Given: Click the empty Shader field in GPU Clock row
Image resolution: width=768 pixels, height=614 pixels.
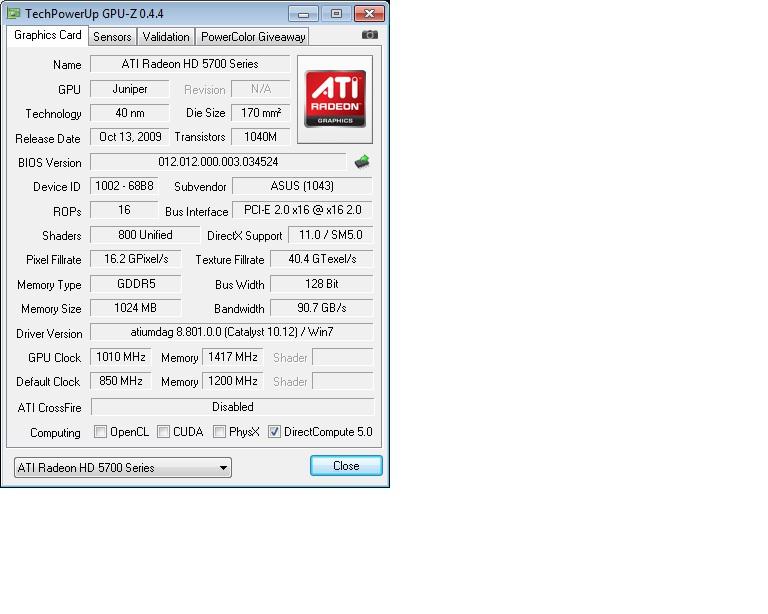Looking at the screenshot, I should click(343, 356).
